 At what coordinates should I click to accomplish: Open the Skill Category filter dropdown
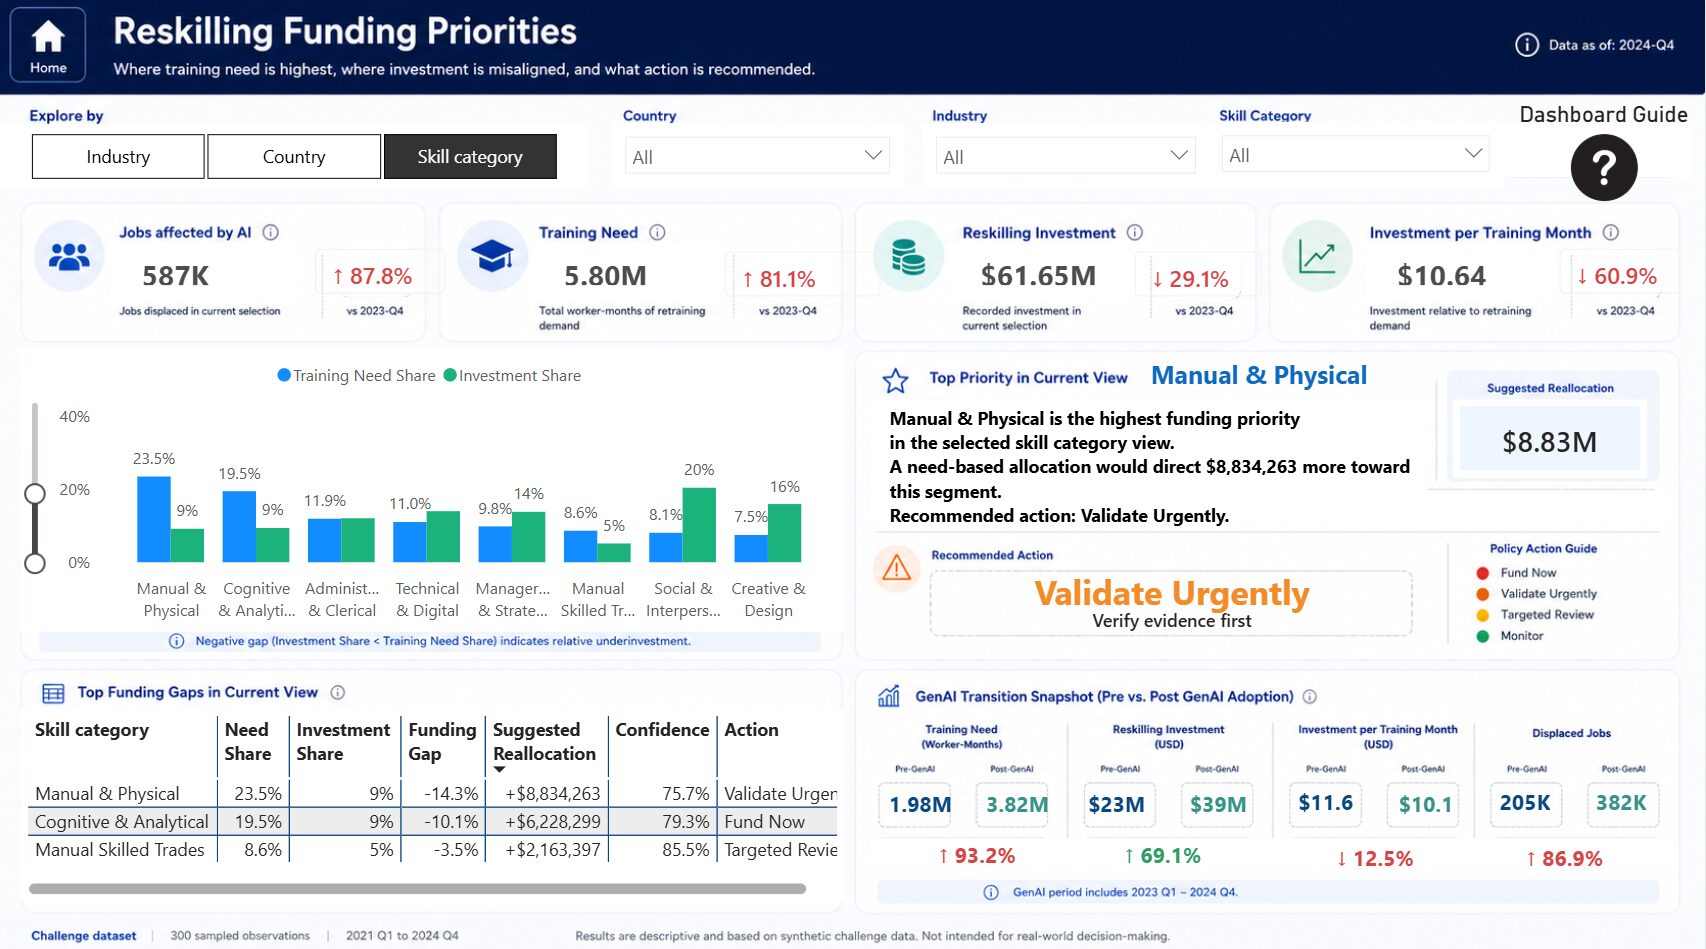1355,155
